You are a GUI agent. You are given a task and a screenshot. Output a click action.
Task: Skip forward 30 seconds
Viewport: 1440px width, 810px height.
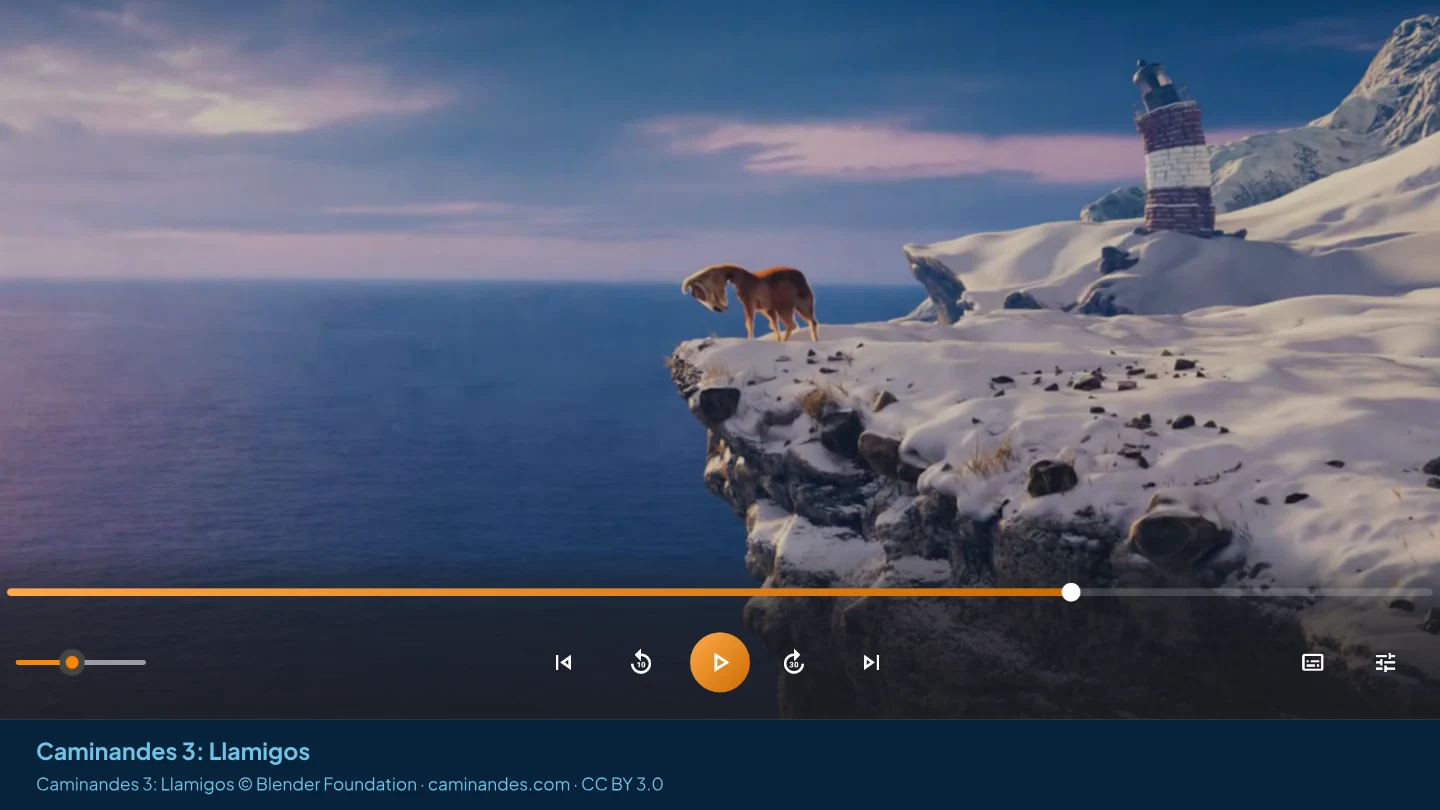794,662
